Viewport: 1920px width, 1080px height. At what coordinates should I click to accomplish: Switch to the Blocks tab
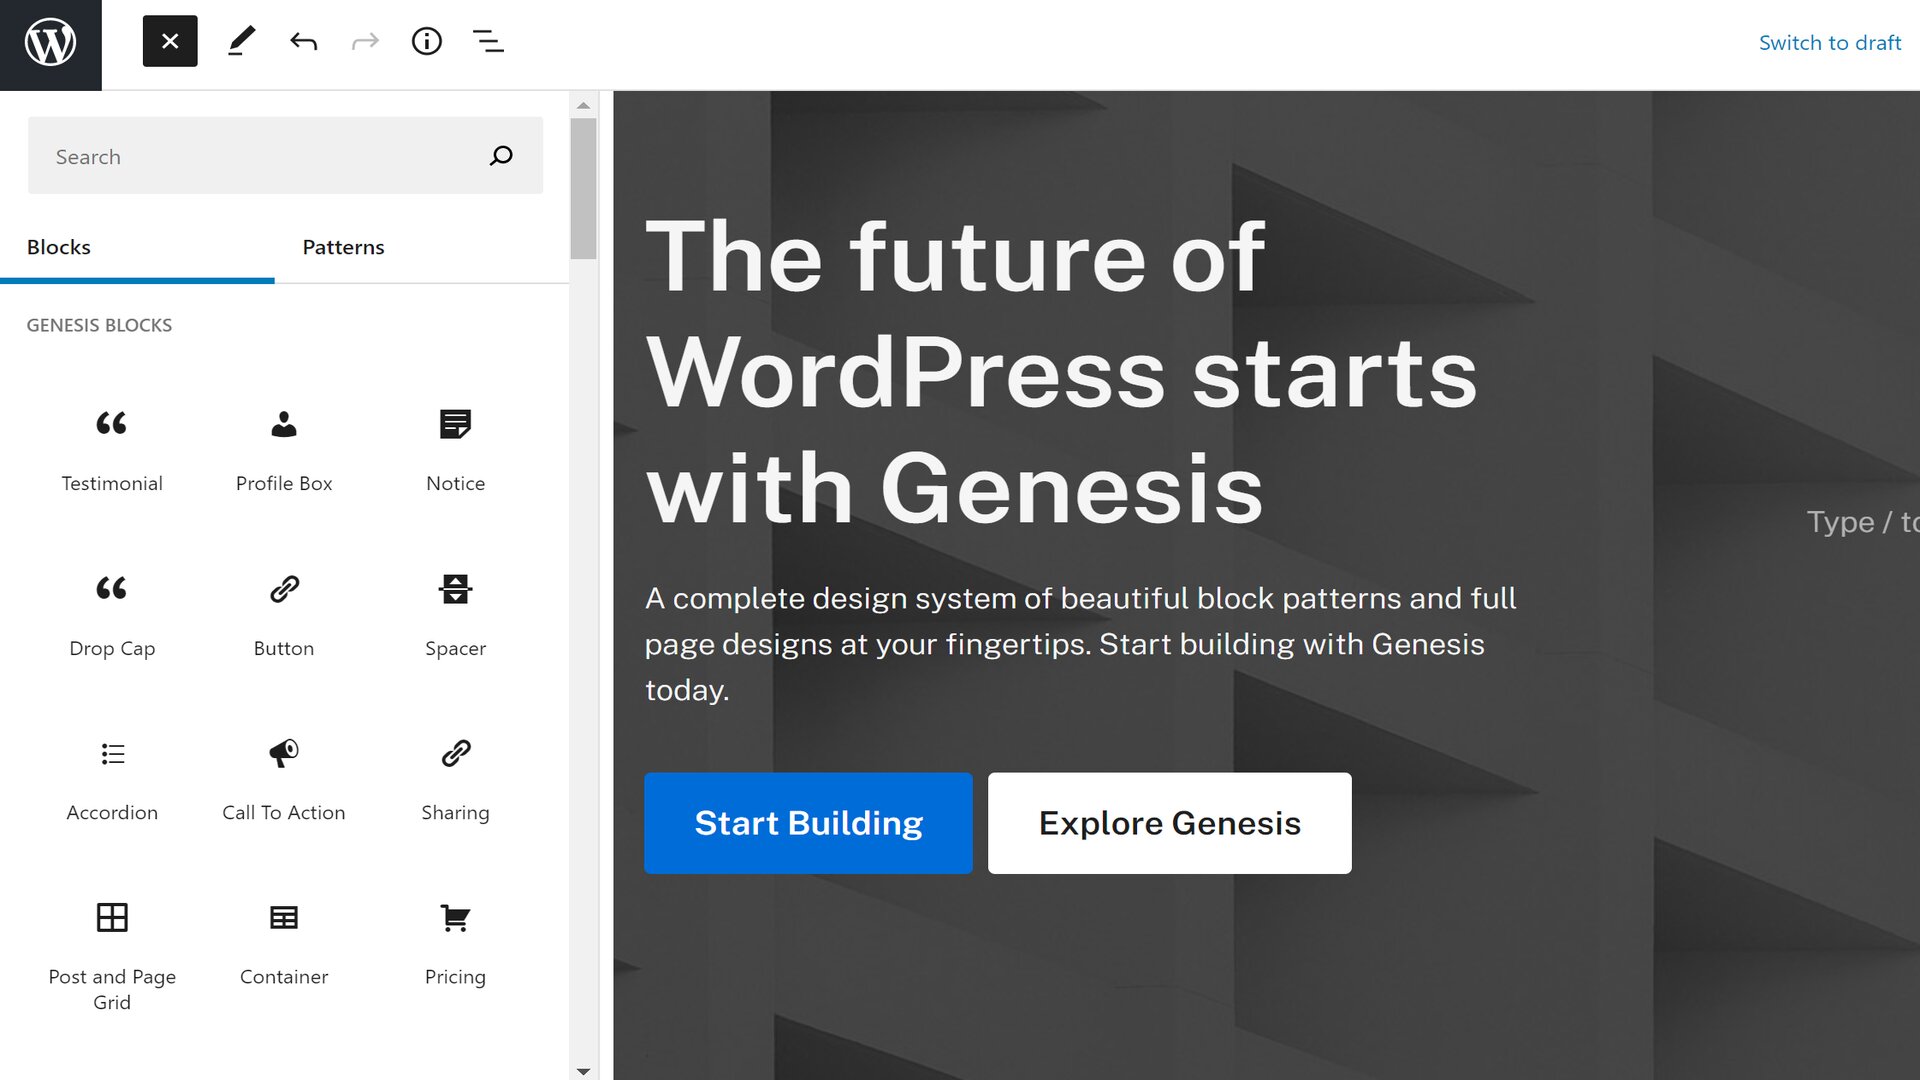pyautogui.click(x=137, y=247)
